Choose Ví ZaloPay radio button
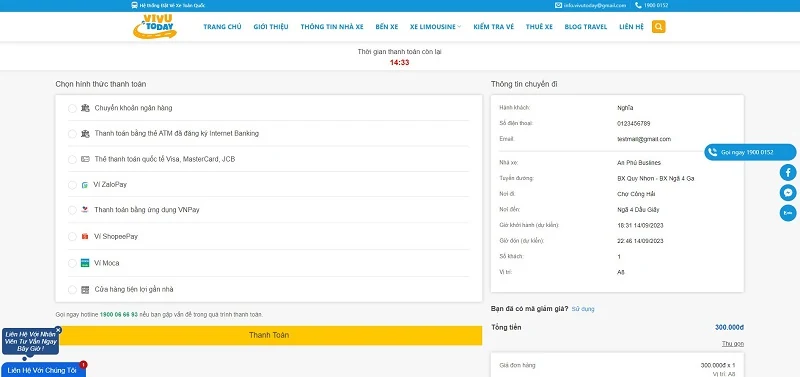This screenshot has width=800, height=377. coord(72,185)
